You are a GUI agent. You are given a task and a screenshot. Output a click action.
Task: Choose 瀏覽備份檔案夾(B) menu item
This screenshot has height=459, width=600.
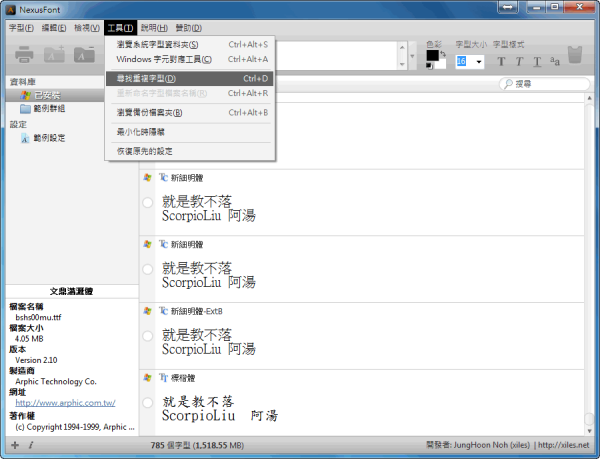point(190,113)
